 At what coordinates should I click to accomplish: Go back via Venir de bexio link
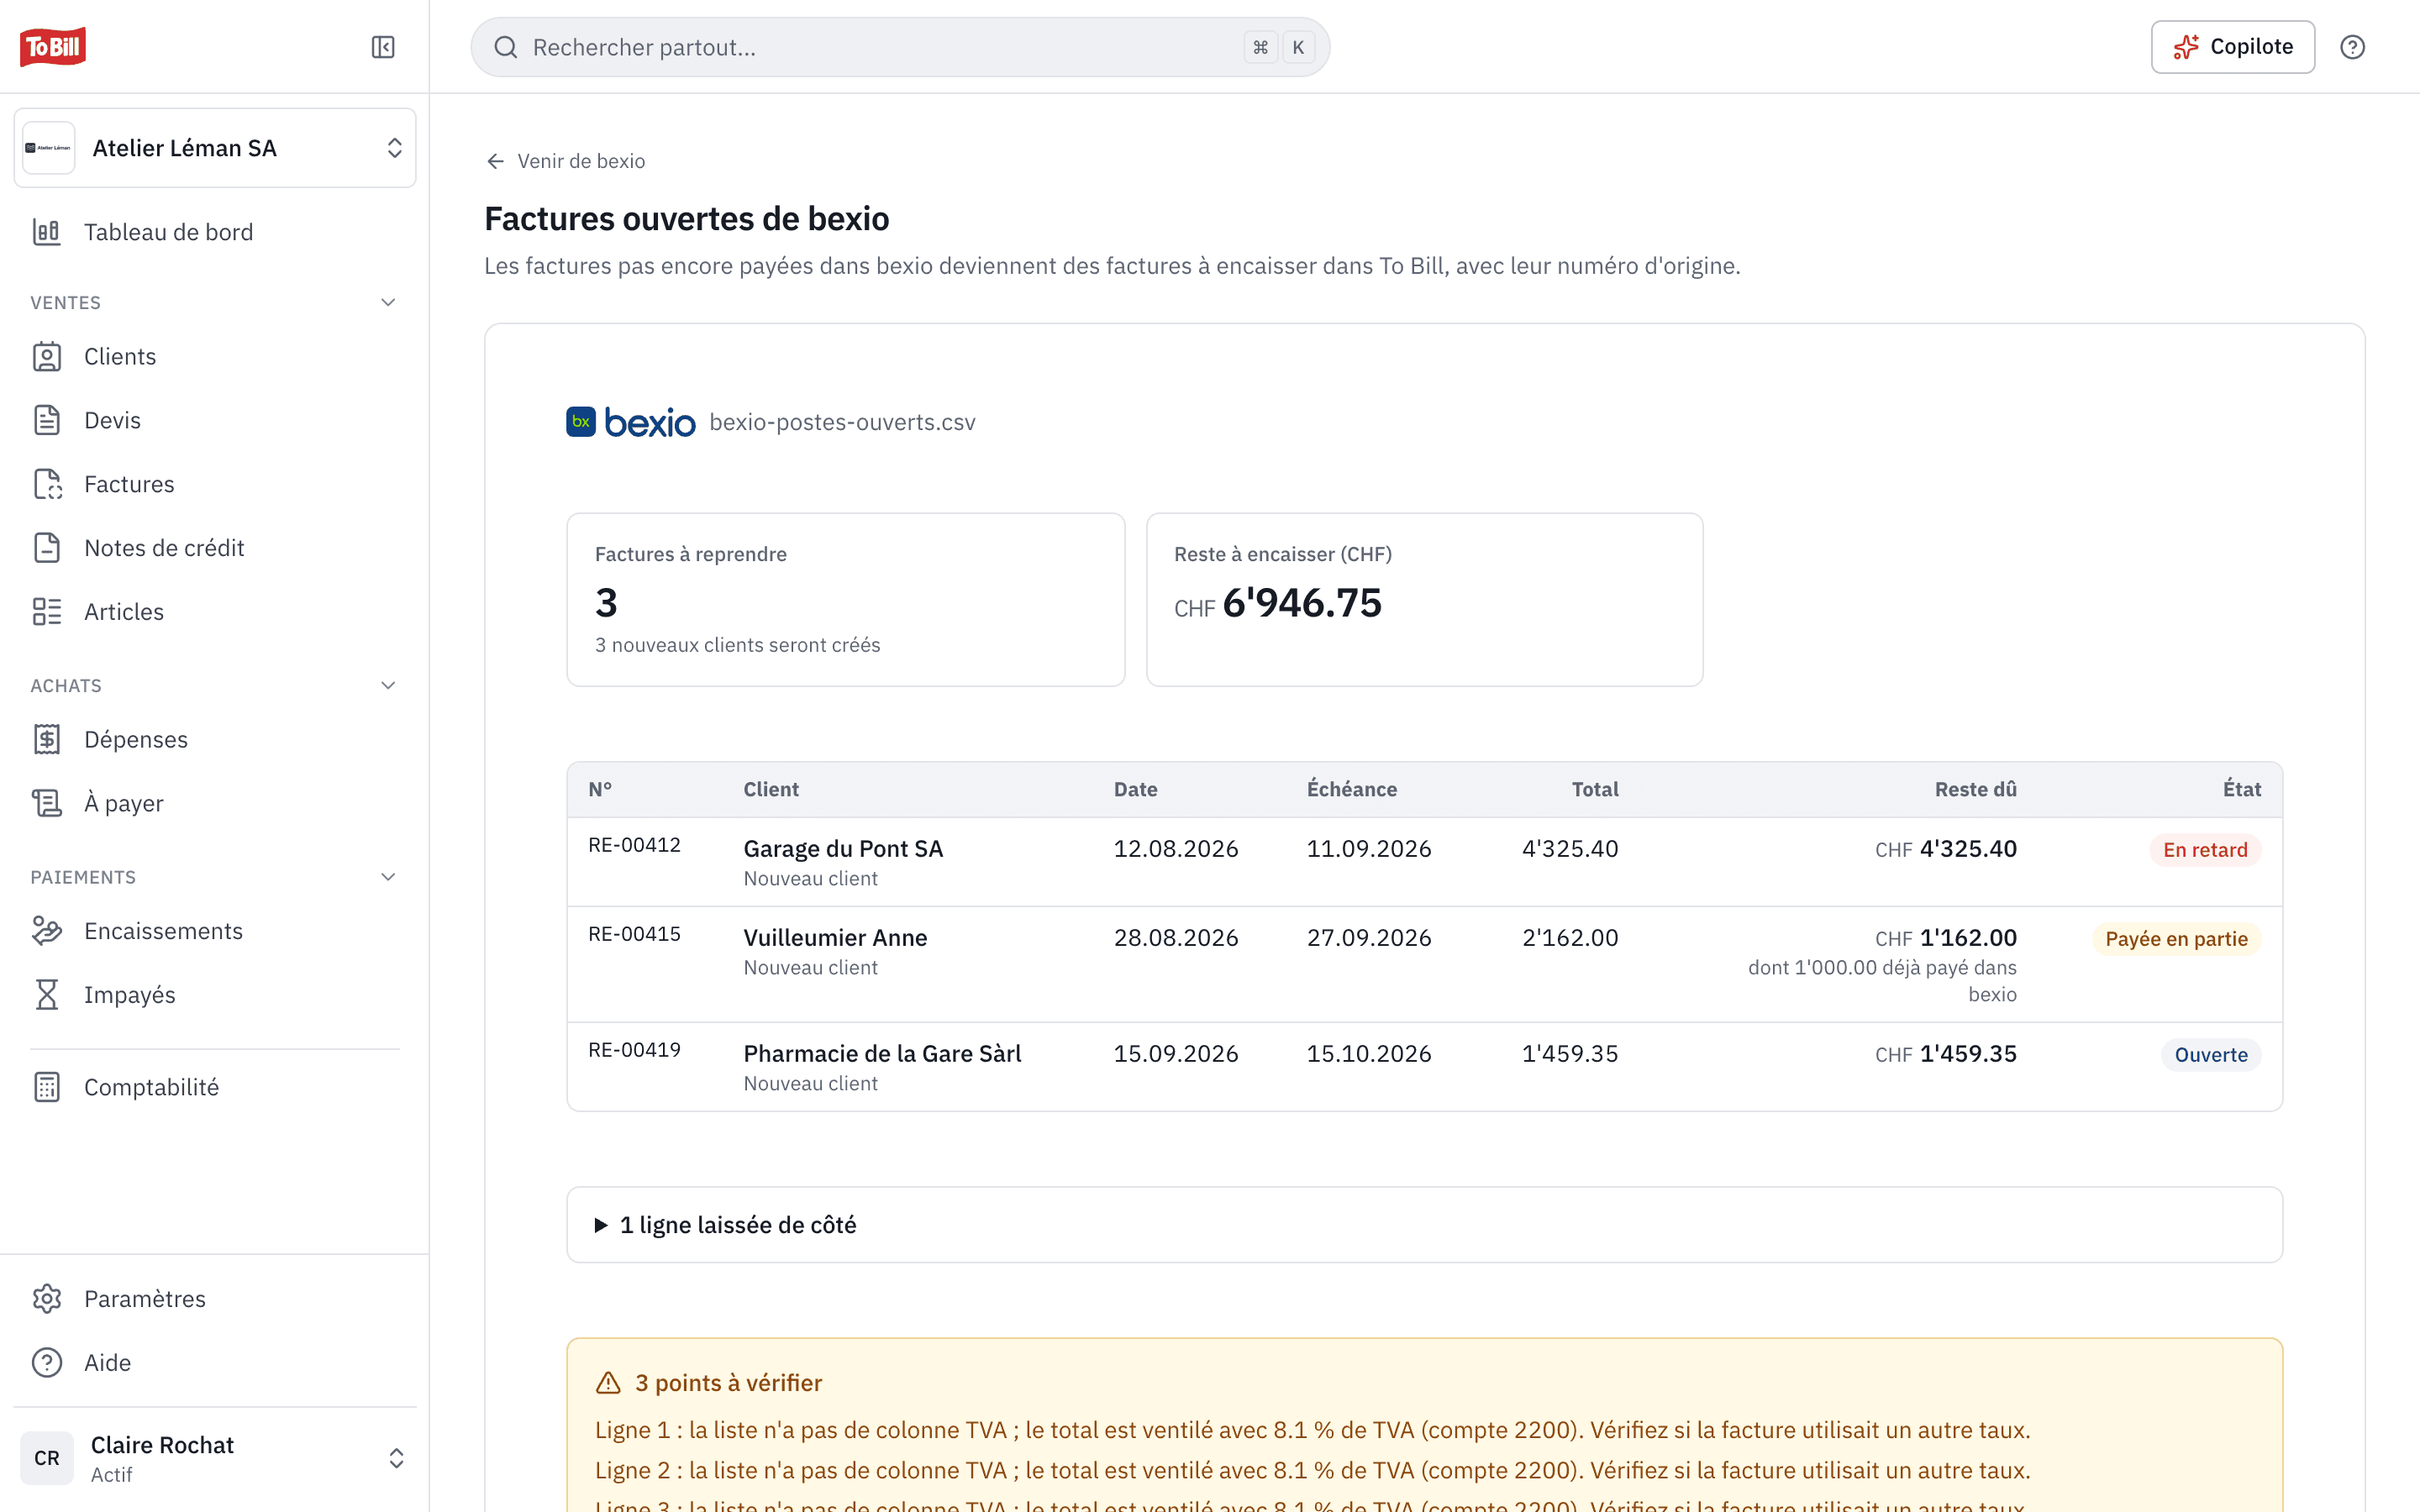coord(565,161)
